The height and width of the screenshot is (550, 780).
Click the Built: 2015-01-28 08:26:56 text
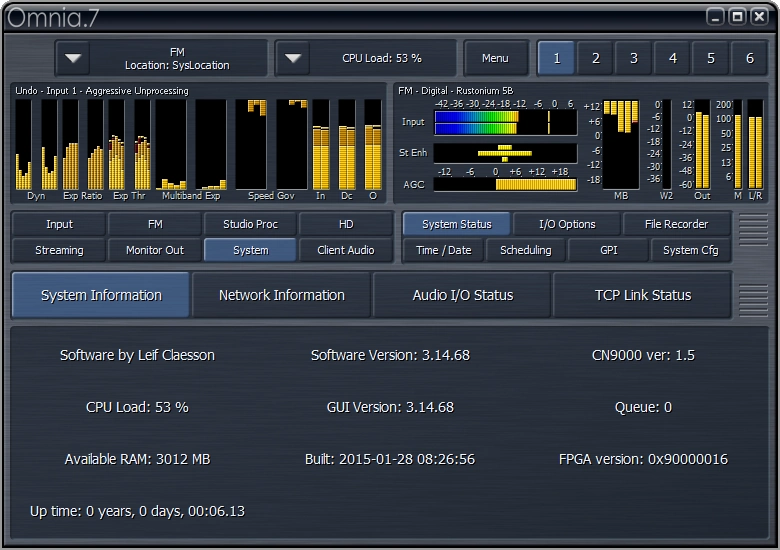390,459
